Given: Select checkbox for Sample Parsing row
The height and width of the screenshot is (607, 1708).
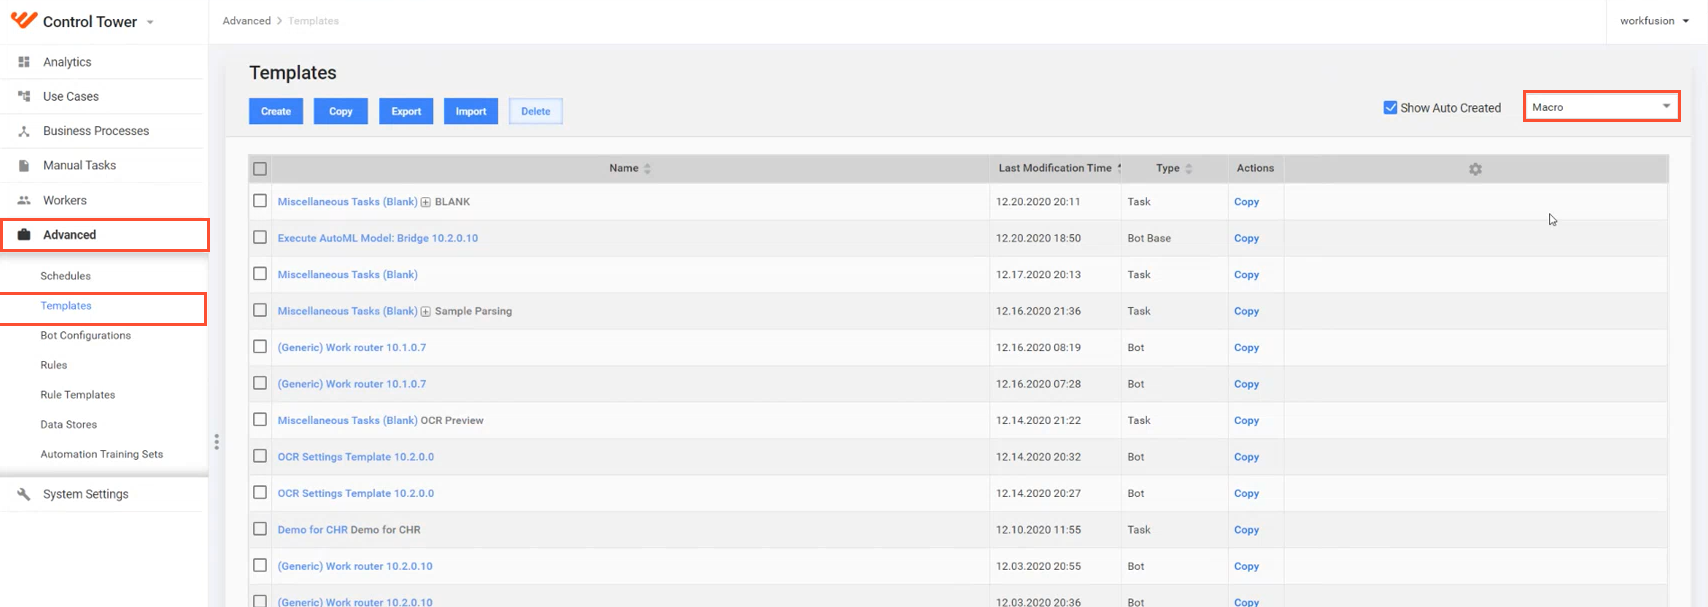Looking at the screenshot, I should pyautogui.click(x=260, y=310).
